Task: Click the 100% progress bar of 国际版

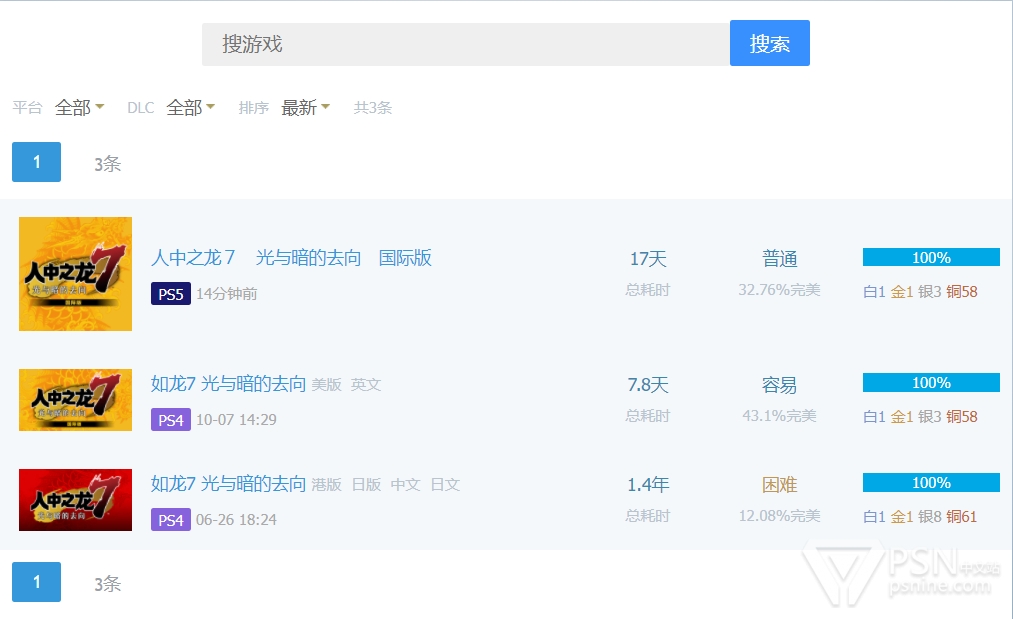Action: [931, 257]
